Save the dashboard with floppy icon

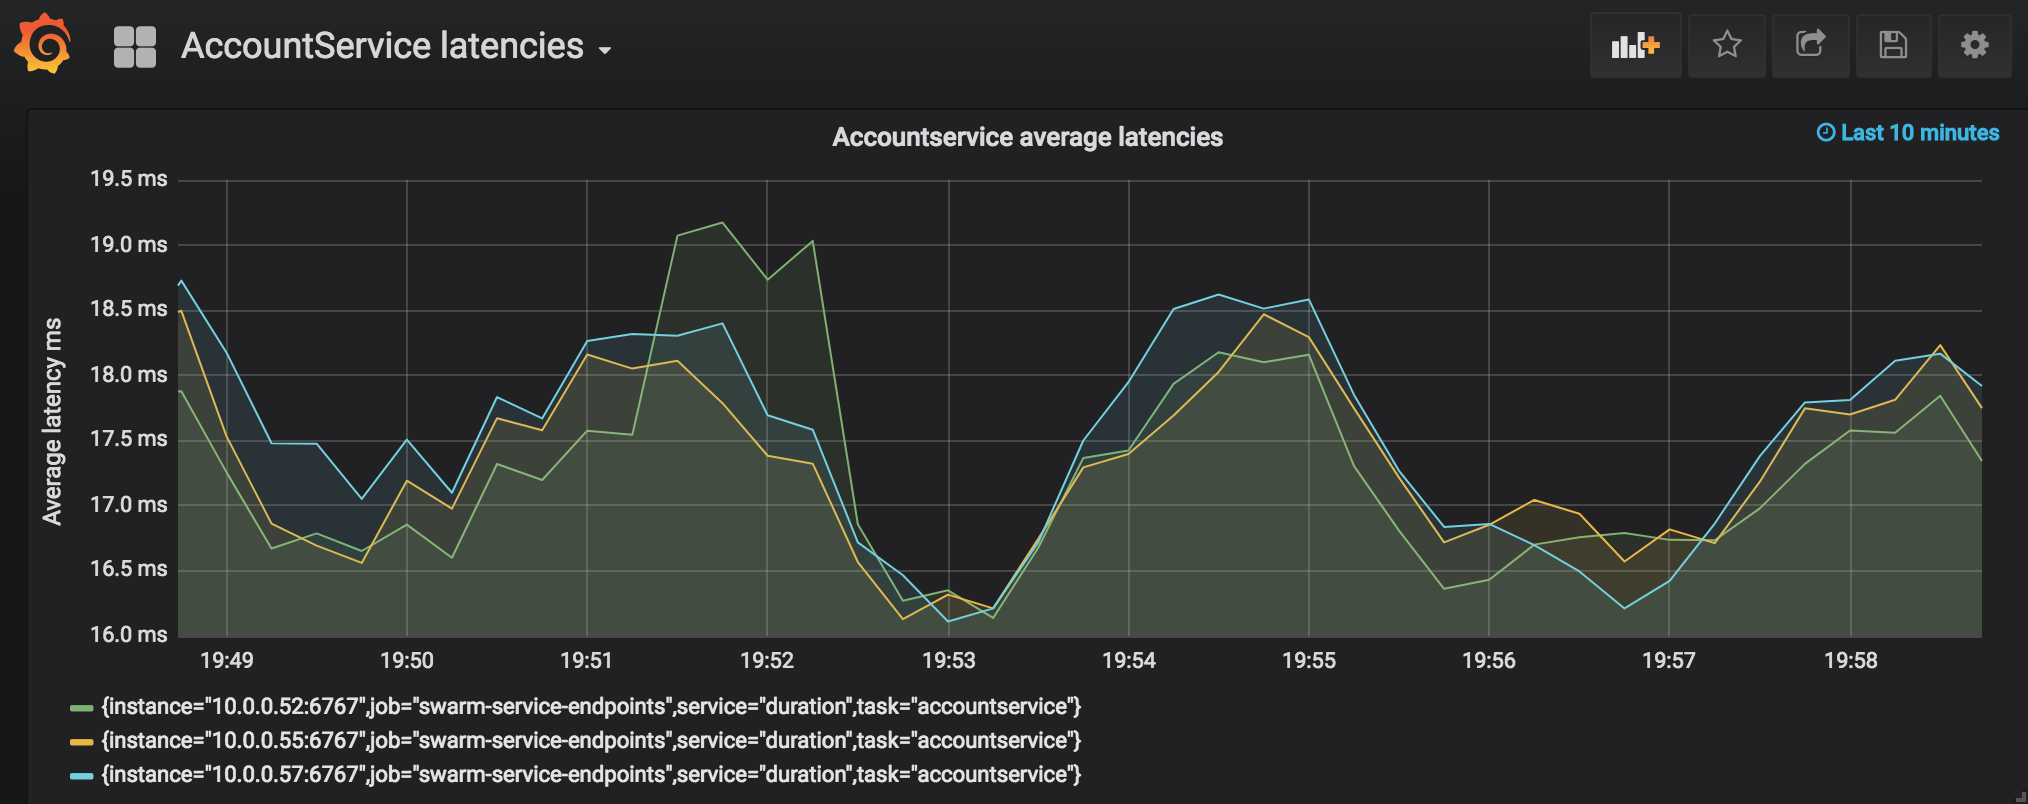pos(1893,45)
